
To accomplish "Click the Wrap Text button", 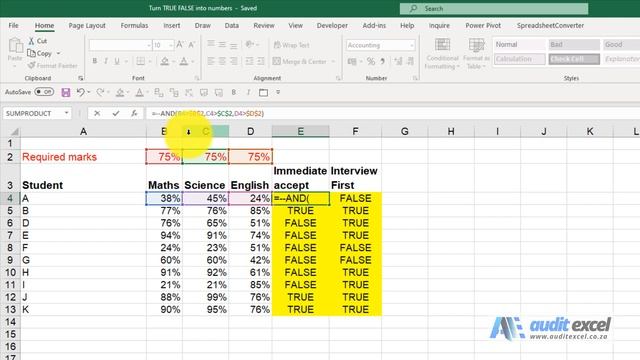I will coord(291,45).
